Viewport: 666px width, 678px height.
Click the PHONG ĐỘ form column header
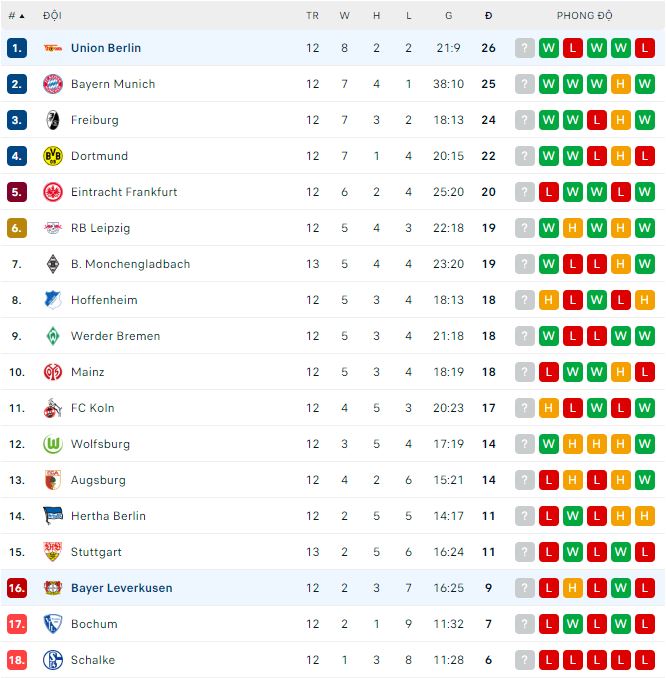click(585, 16)
